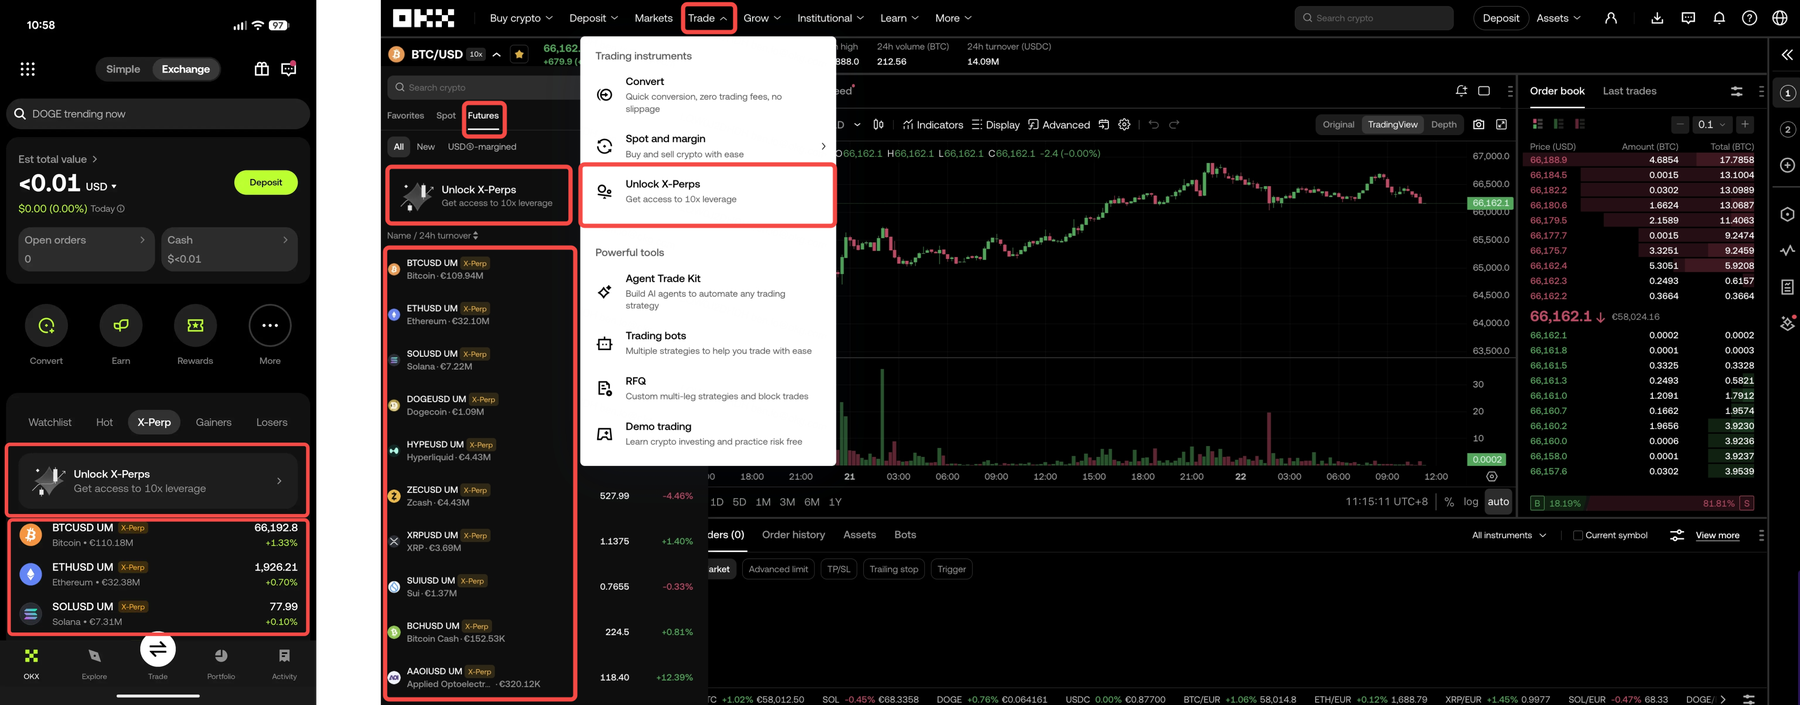Check the Current symbol checkbox
The width and height of the screenshot is (1800, 705).
1578,535
